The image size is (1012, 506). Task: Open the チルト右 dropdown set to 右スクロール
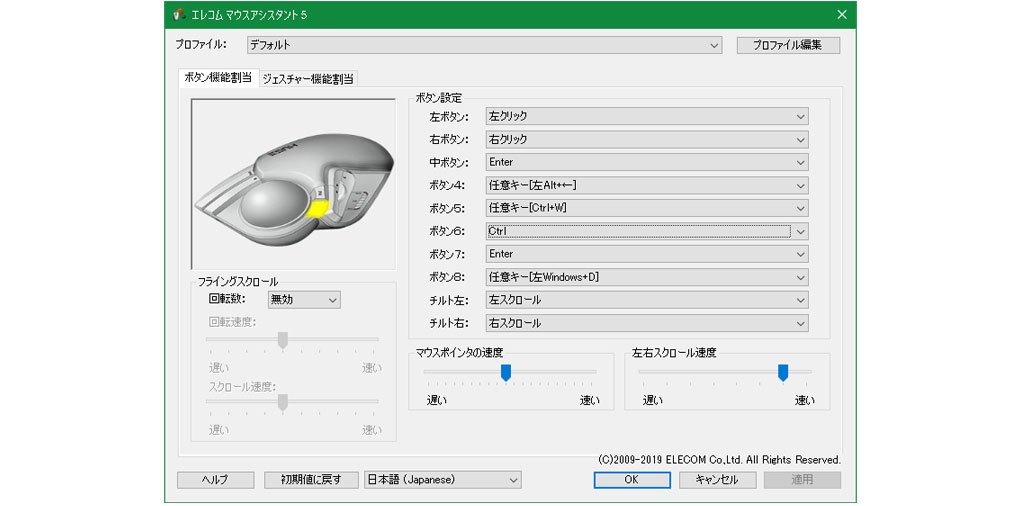pos(647,323)
